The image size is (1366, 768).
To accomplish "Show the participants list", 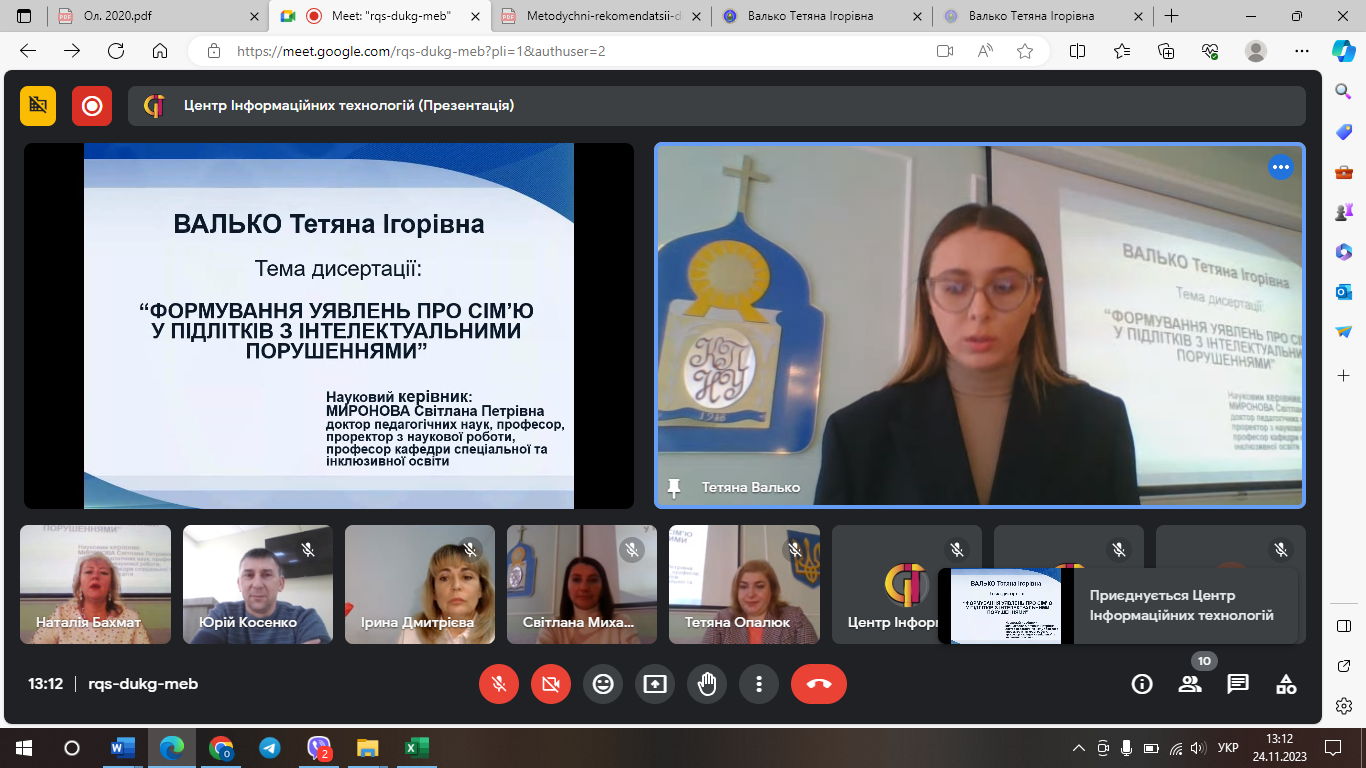I will point(1190,684).
